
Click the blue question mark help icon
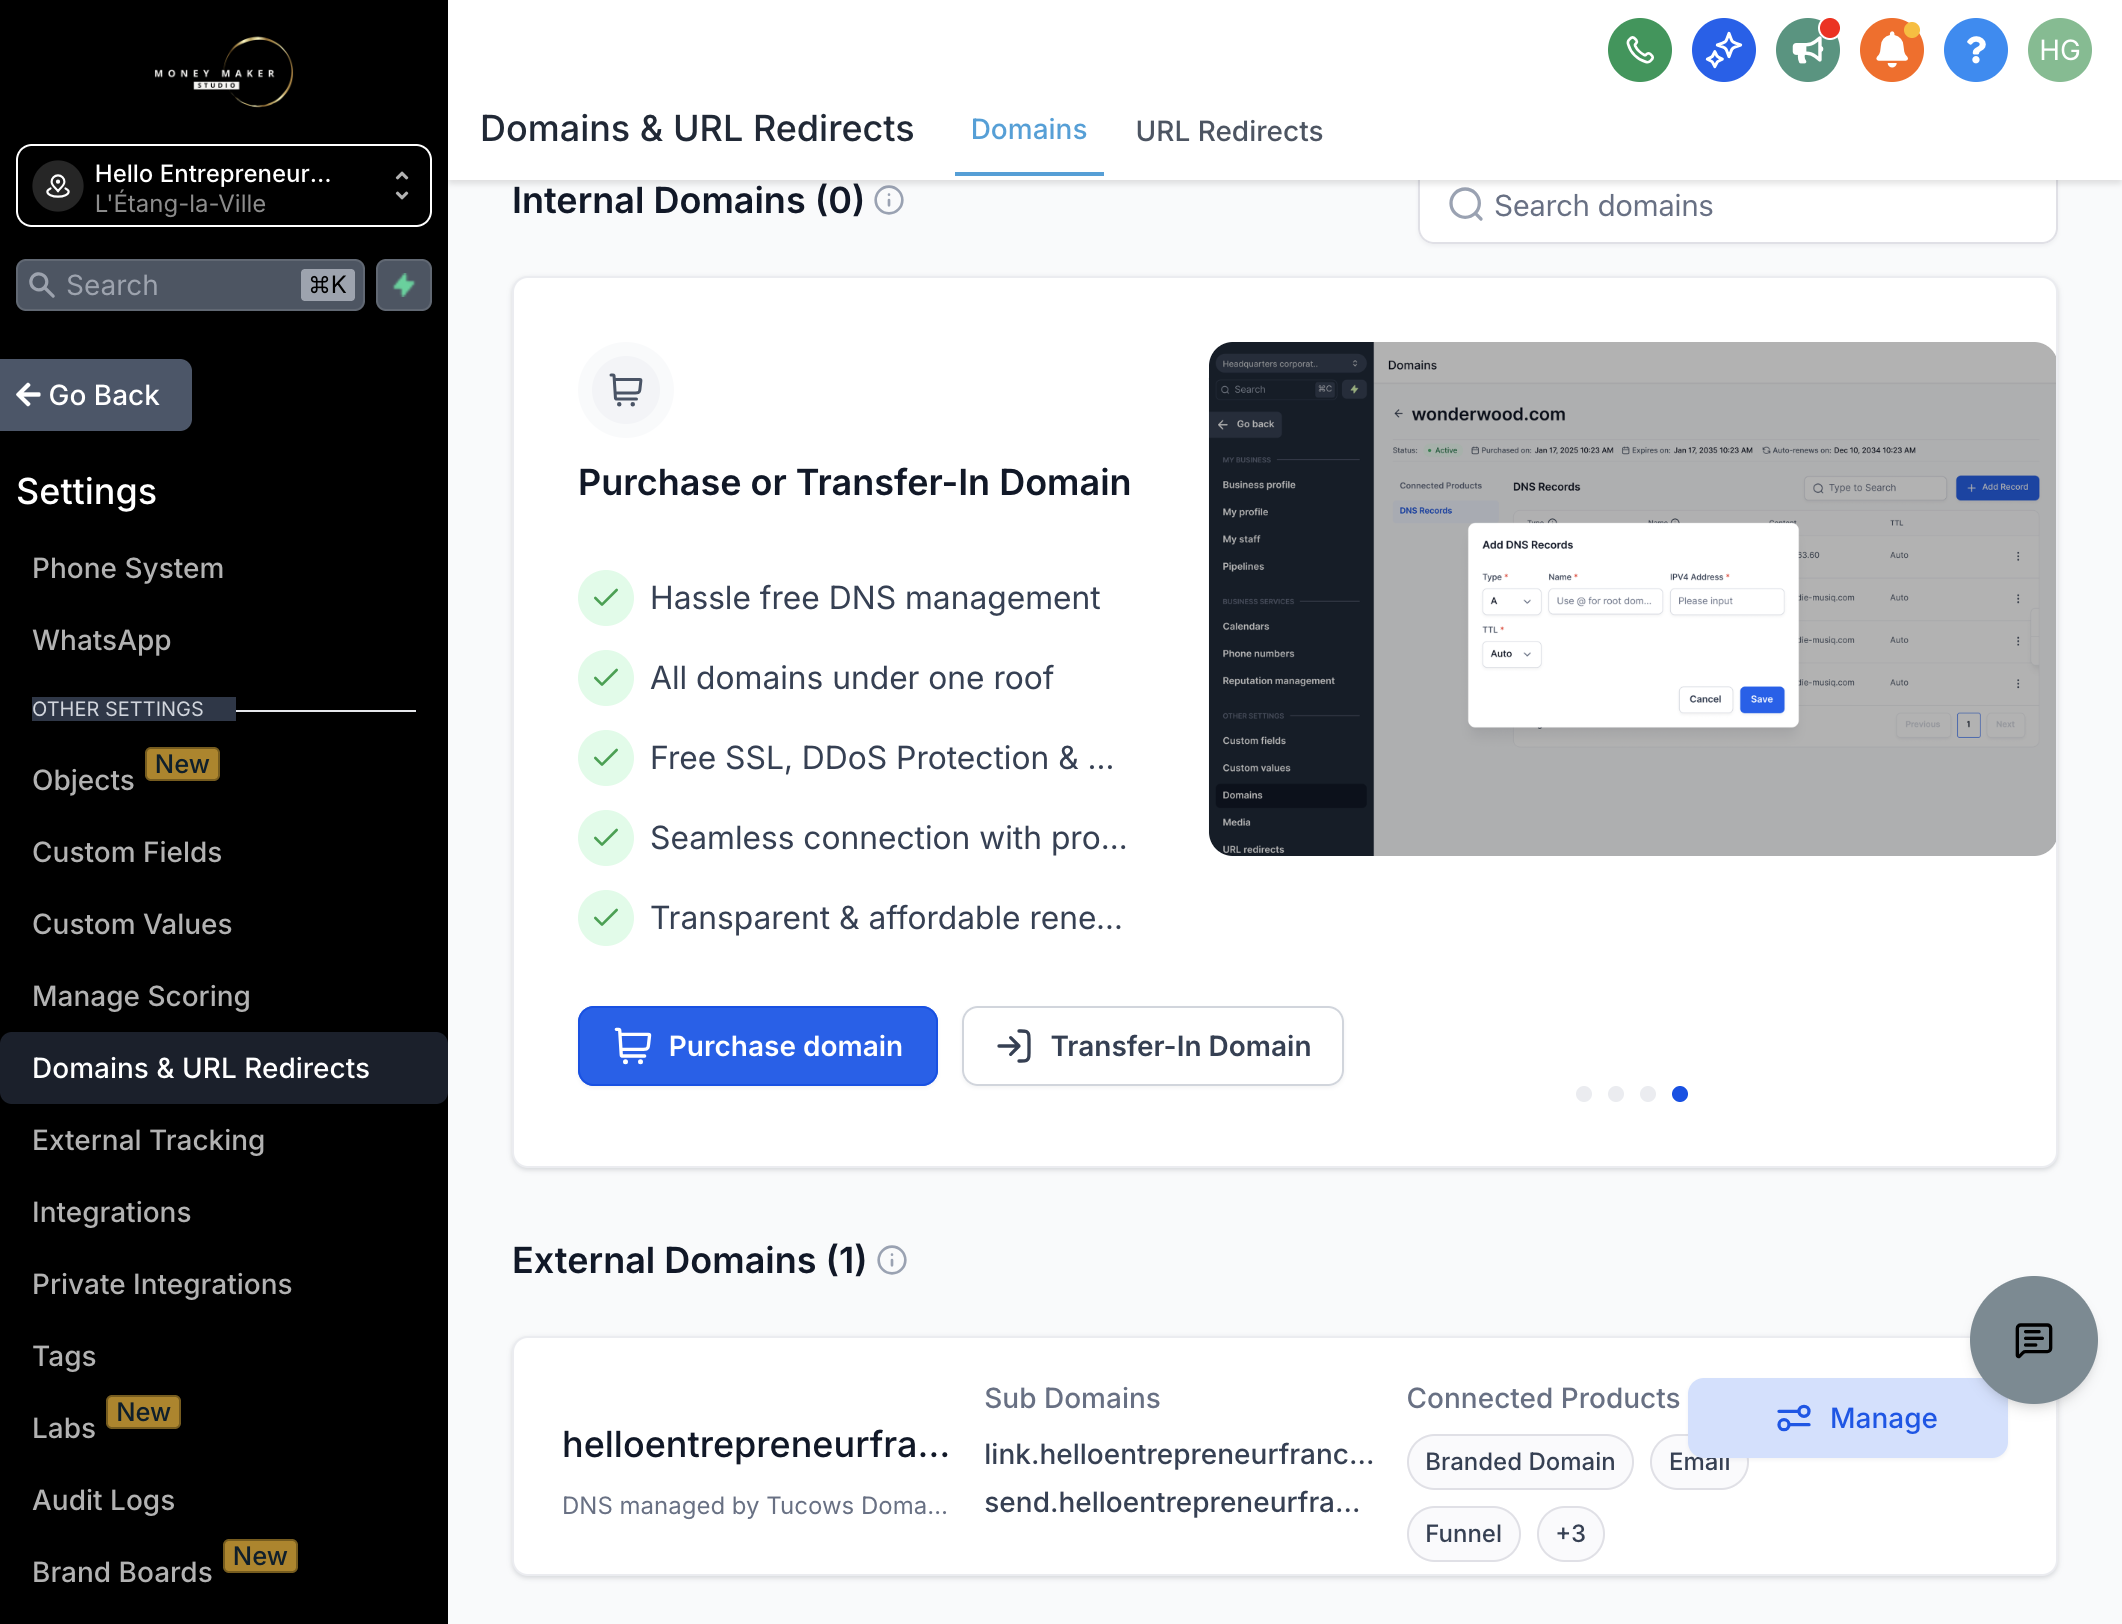pos(1975,50)
